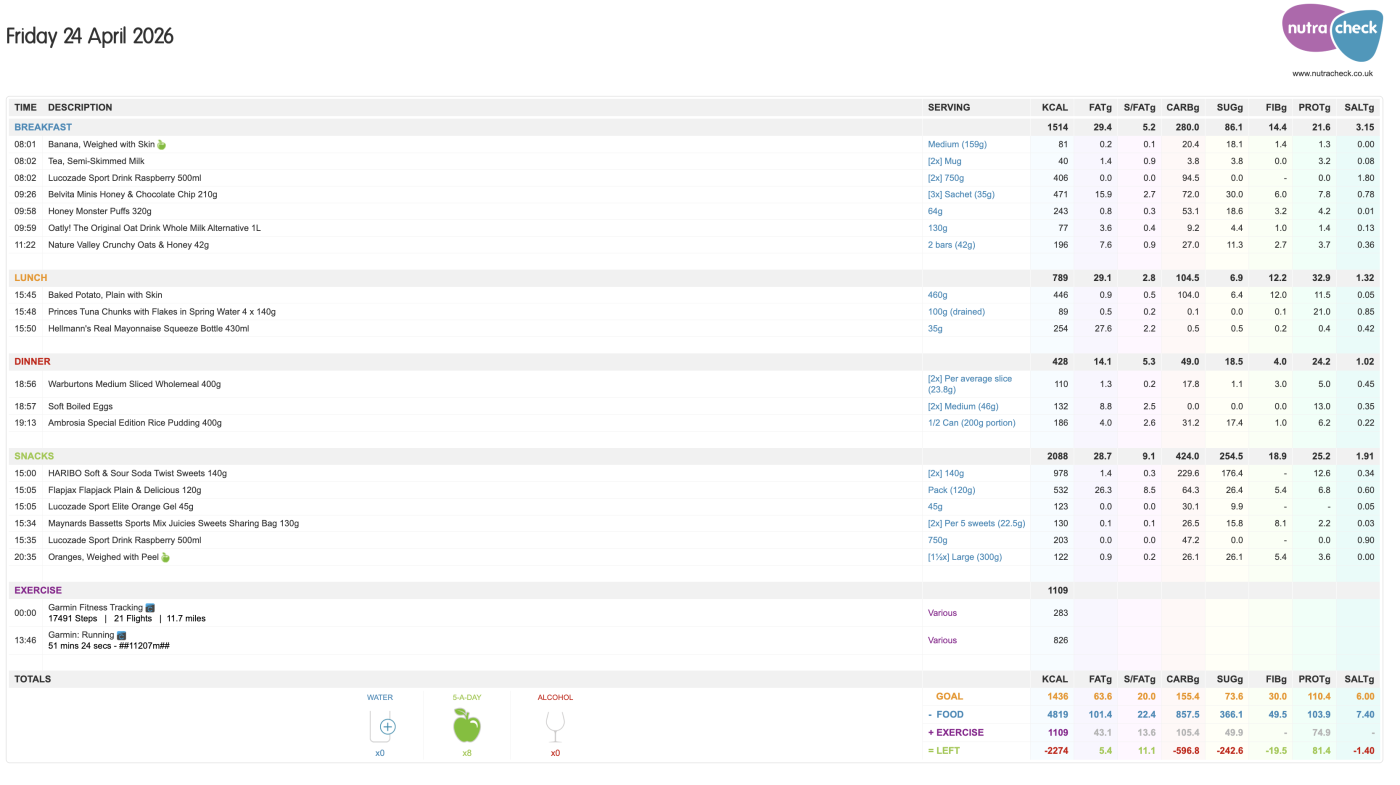This screenshot has height=785, width=1400.
Task: Click the Nutracheck logo
Action: pyautogui.click(x=1331, y=32)
